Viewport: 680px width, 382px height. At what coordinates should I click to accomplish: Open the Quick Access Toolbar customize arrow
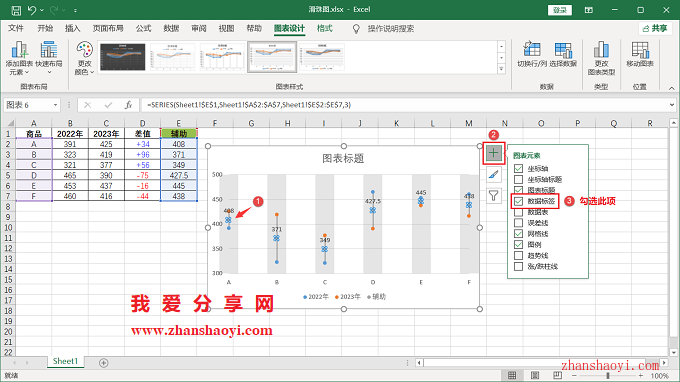pyautogui.click(x=75, y=10)
